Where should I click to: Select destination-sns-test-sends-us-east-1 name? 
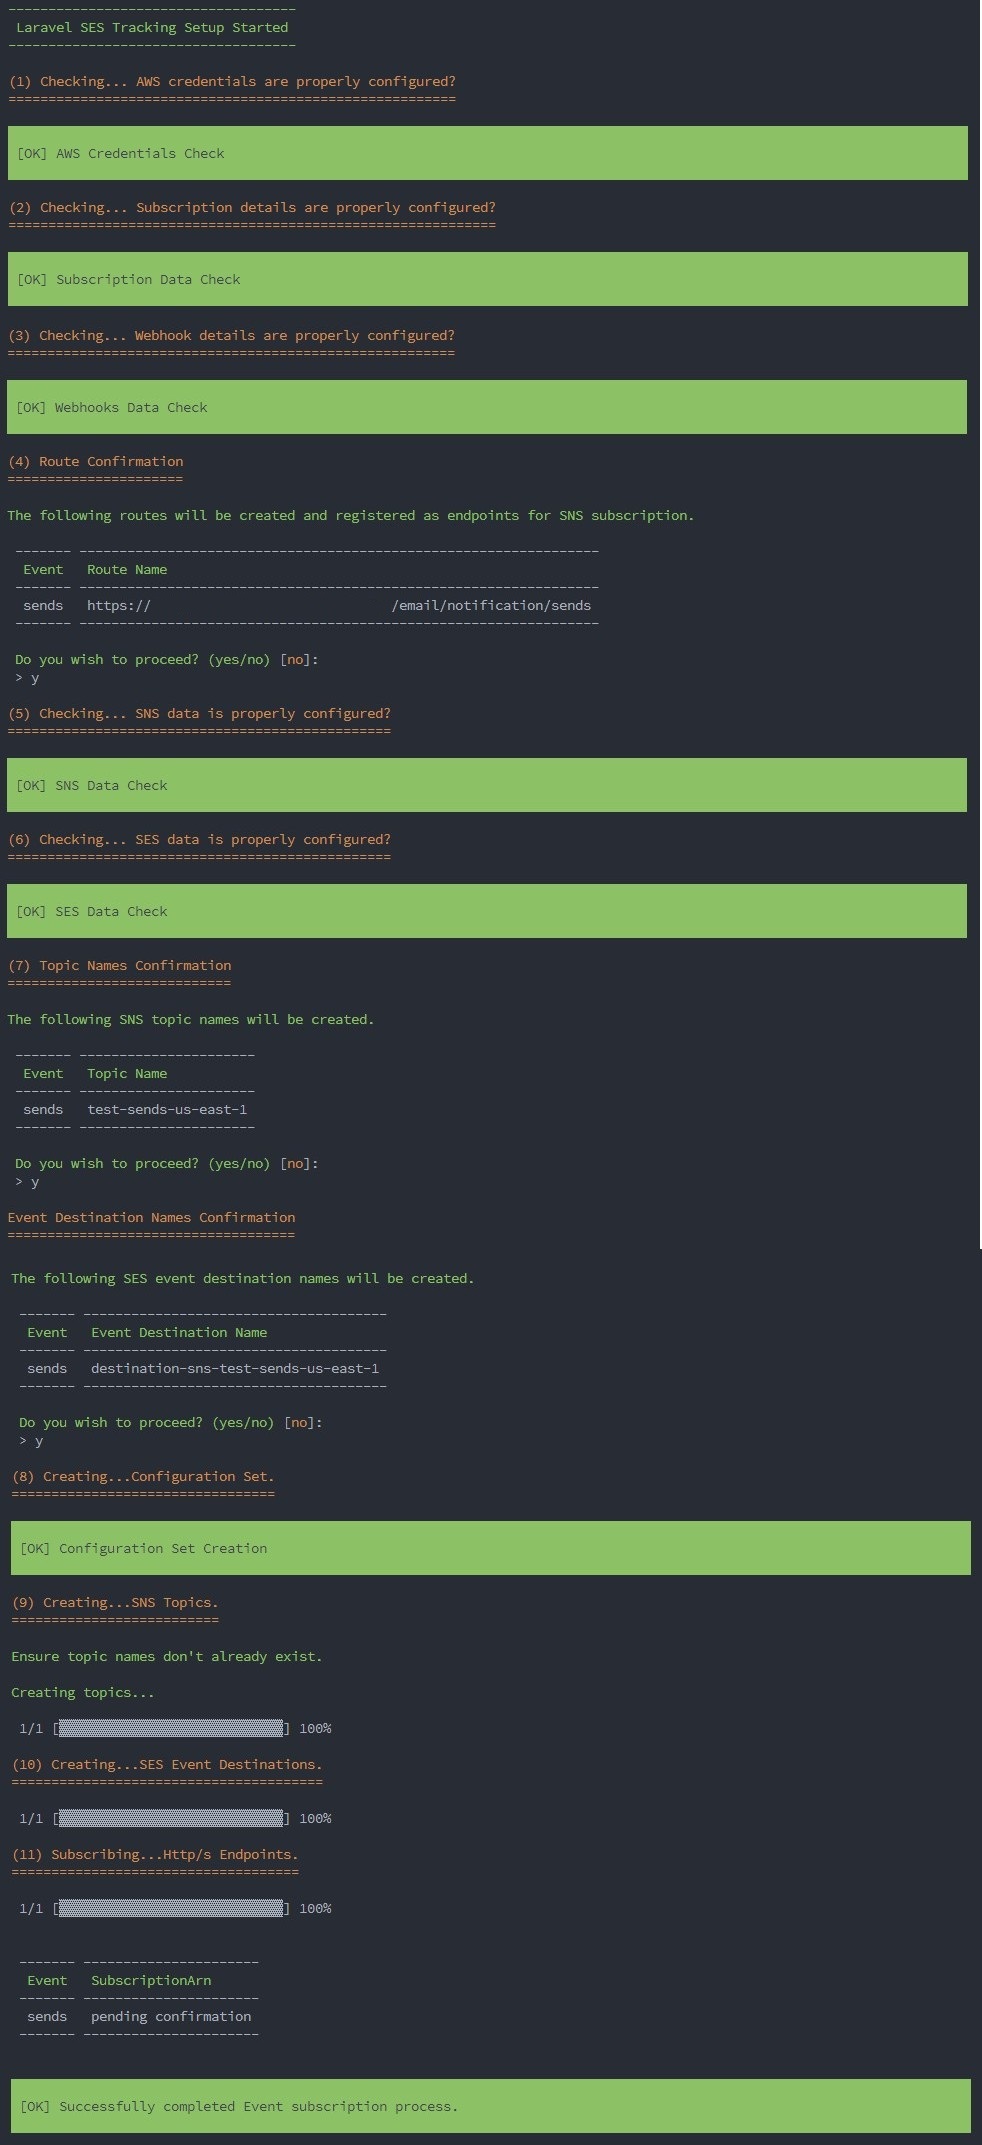click(x=235, y=1368)
